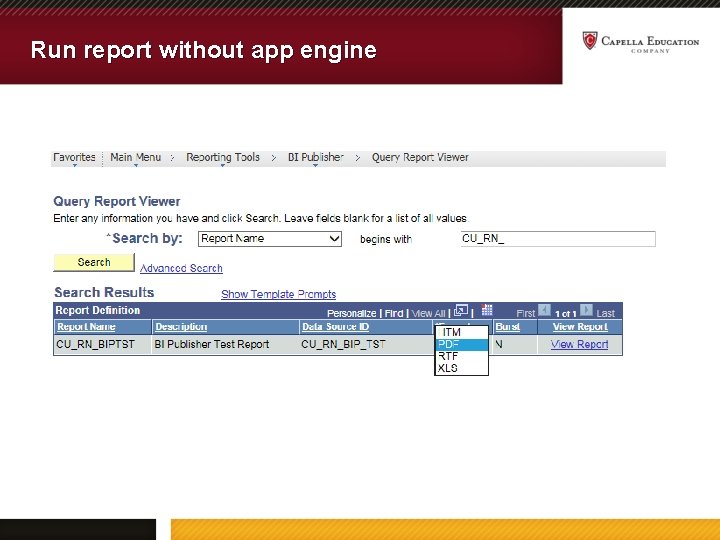Open the Favorites menu
The height and width of the screenshot is (540, 720).
pyautogui.click(x=74, y=158)
